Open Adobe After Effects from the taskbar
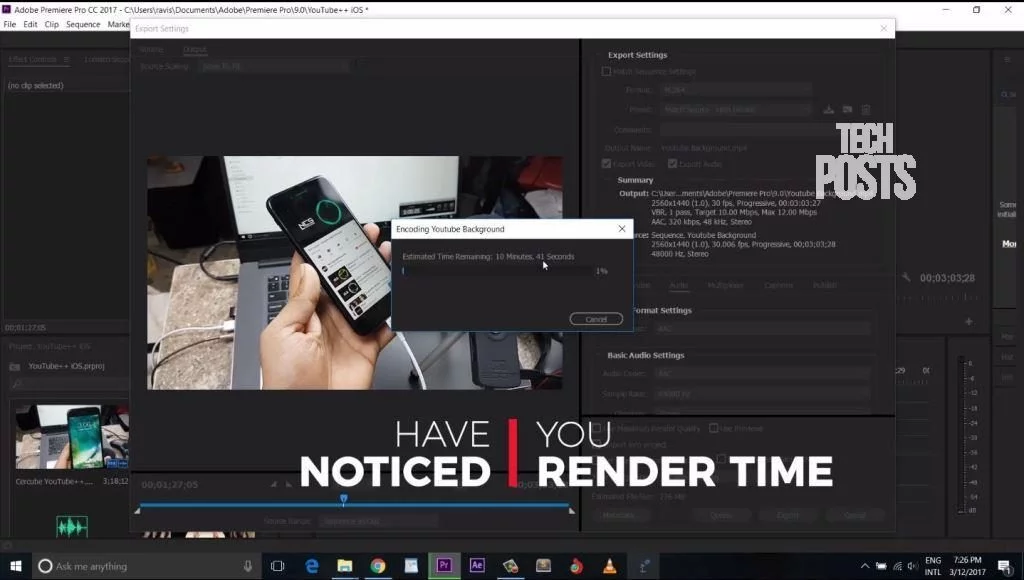1024x580 pixels. click(x=477, y=566)
